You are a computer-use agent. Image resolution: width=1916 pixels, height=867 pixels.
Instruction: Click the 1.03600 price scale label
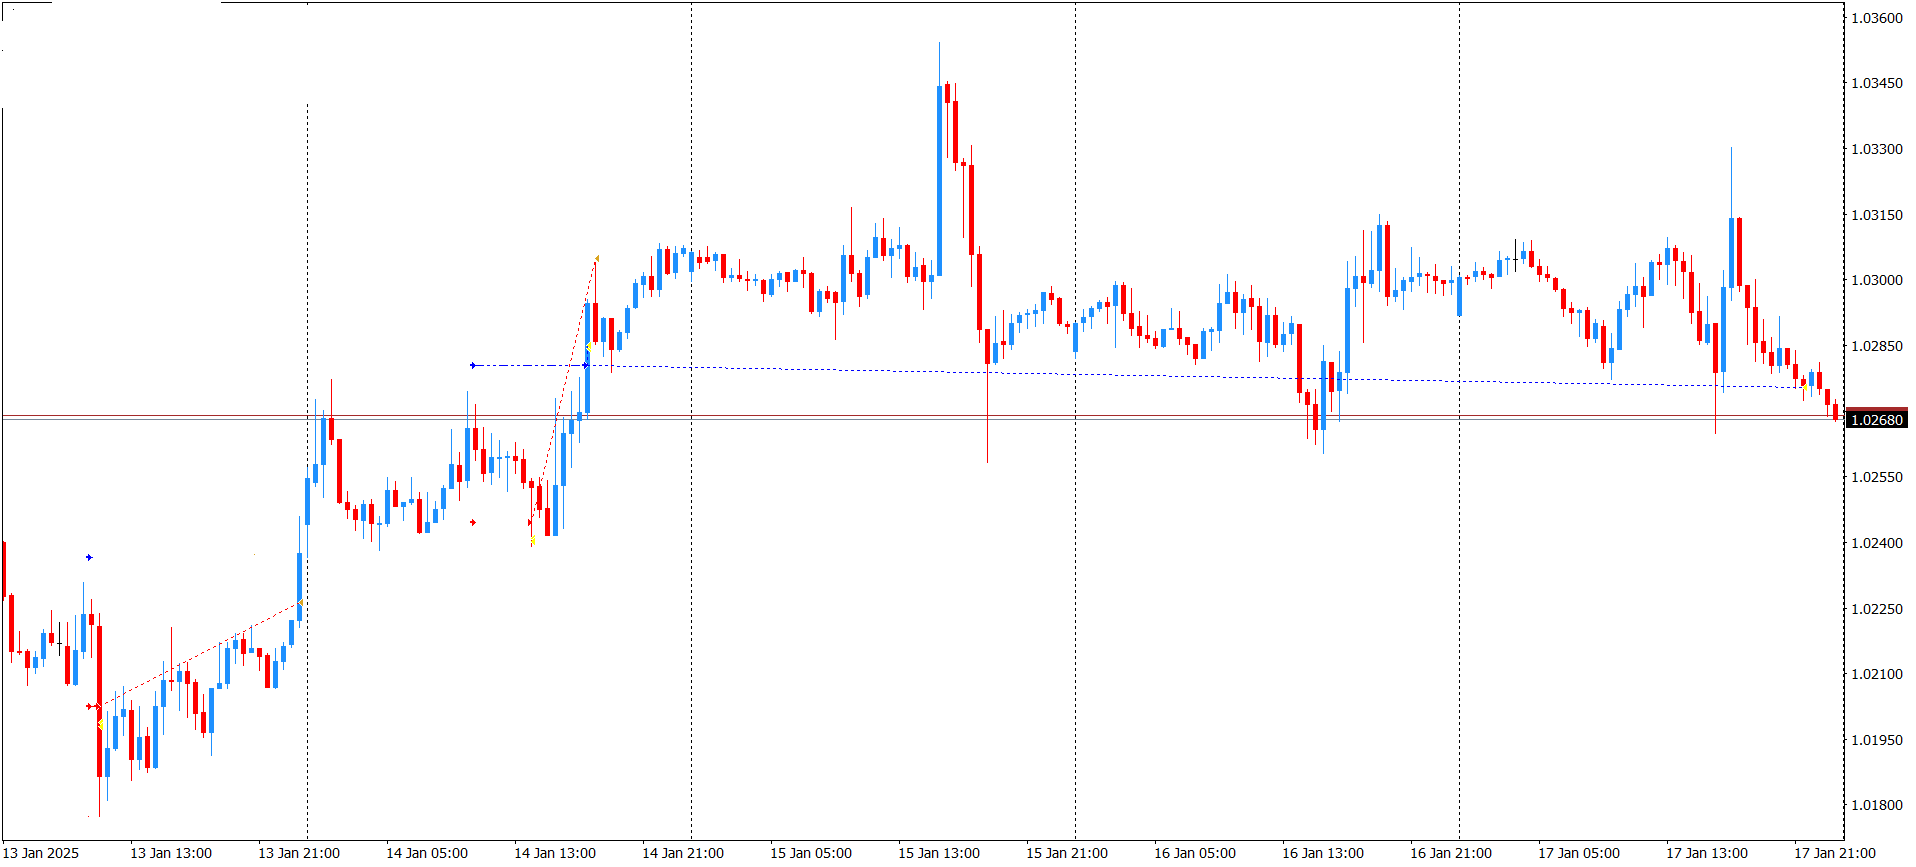point(1877,18)
